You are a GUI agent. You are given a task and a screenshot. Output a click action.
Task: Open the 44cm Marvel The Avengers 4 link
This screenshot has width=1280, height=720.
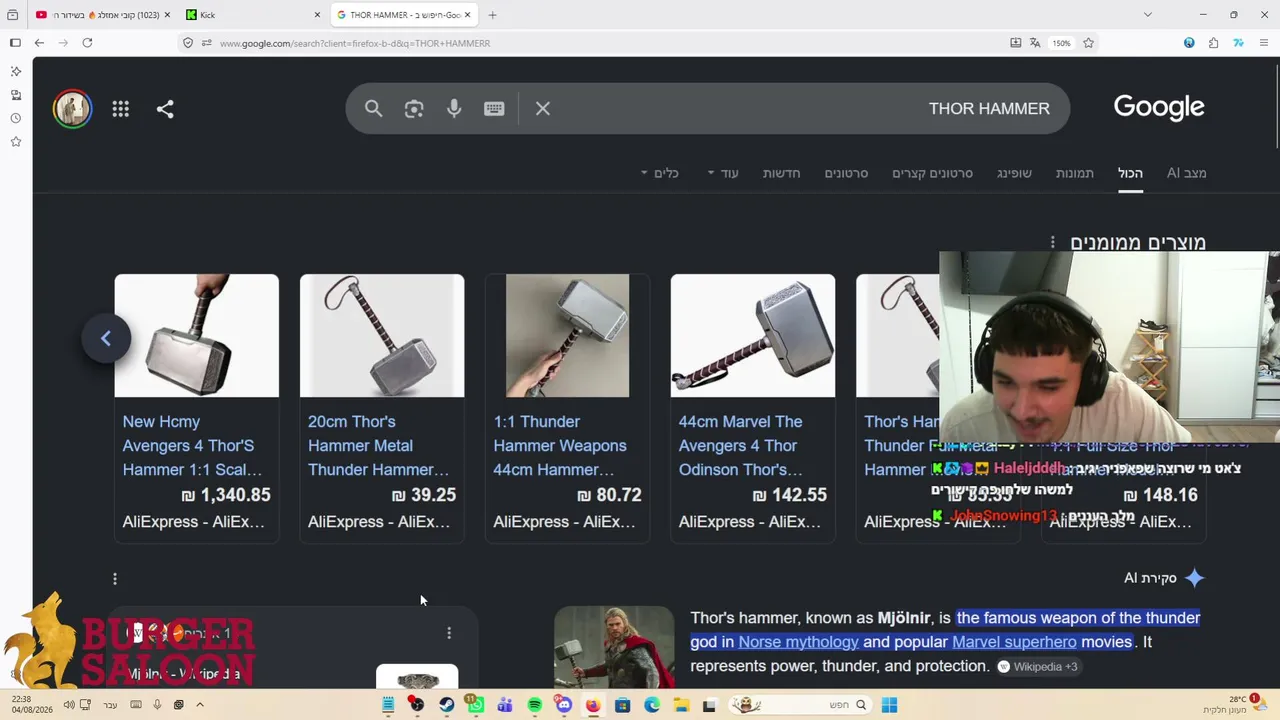click(741, 446)
